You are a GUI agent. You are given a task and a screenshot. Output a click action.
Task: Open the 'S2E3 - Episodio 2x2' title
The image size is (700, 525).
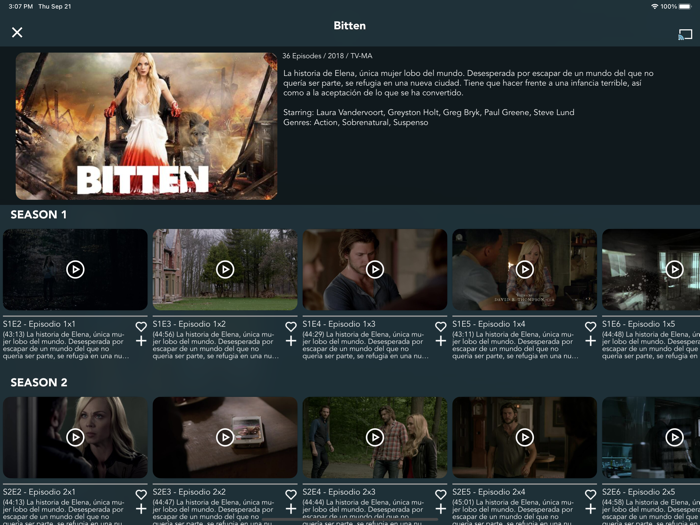189,492
